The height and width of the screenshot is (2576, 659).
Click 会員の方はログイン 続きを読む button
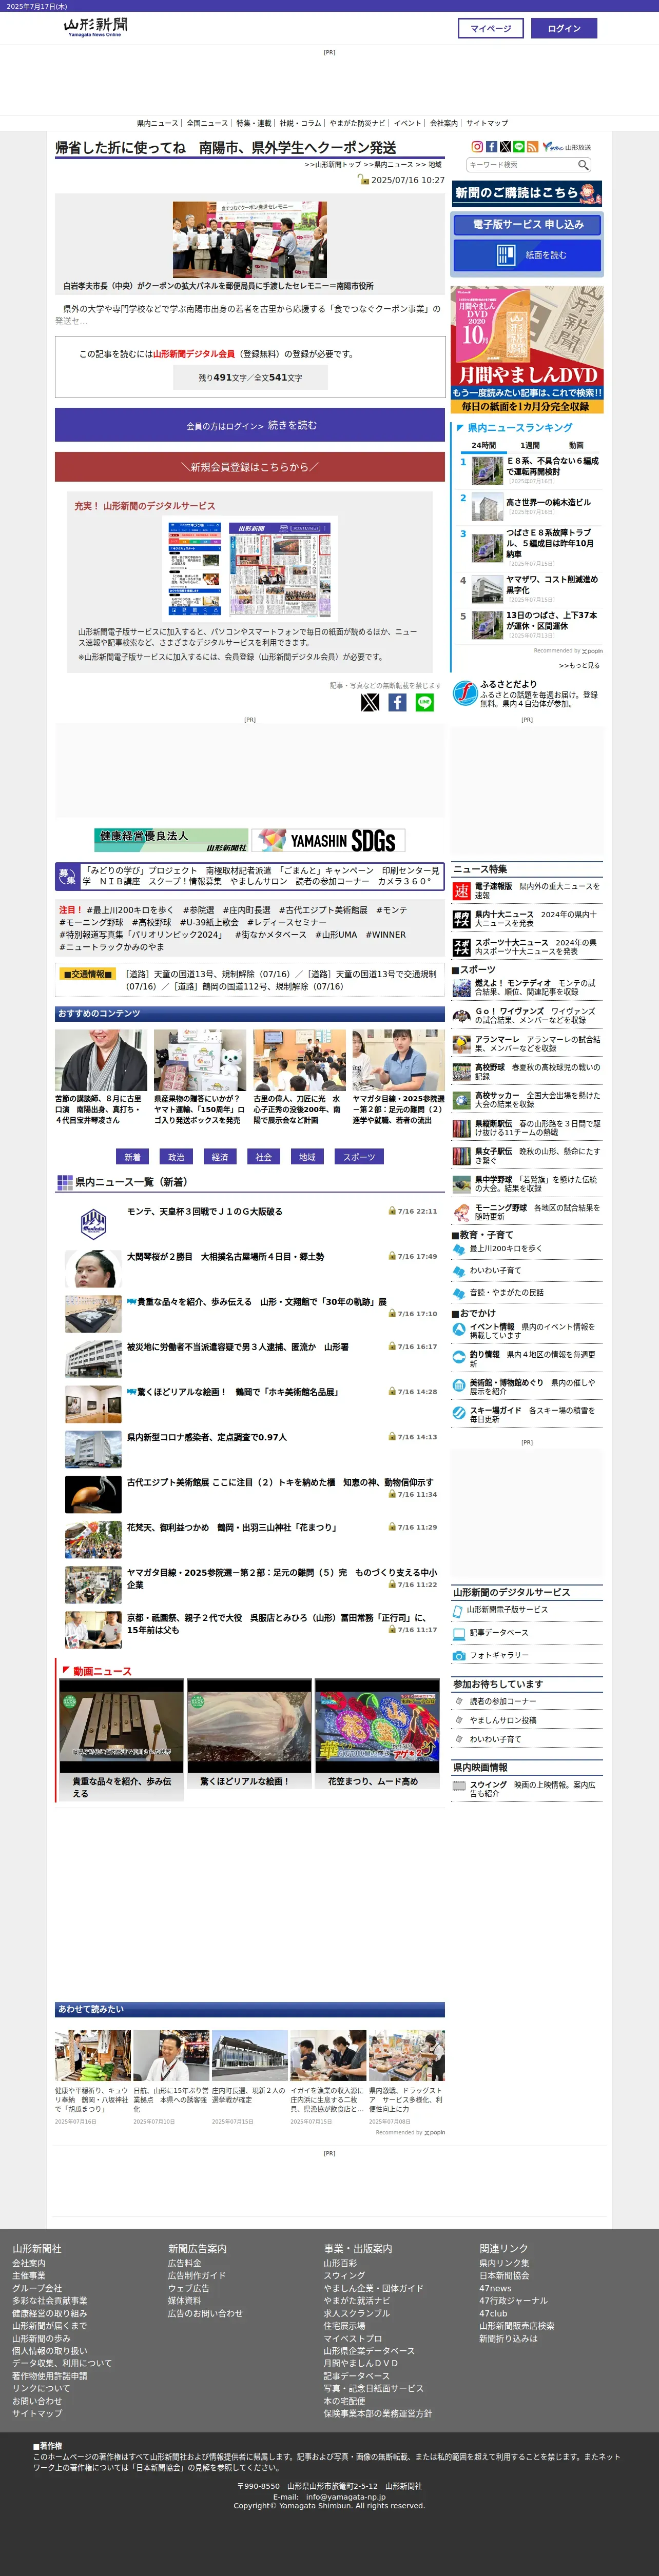(250, 425)
